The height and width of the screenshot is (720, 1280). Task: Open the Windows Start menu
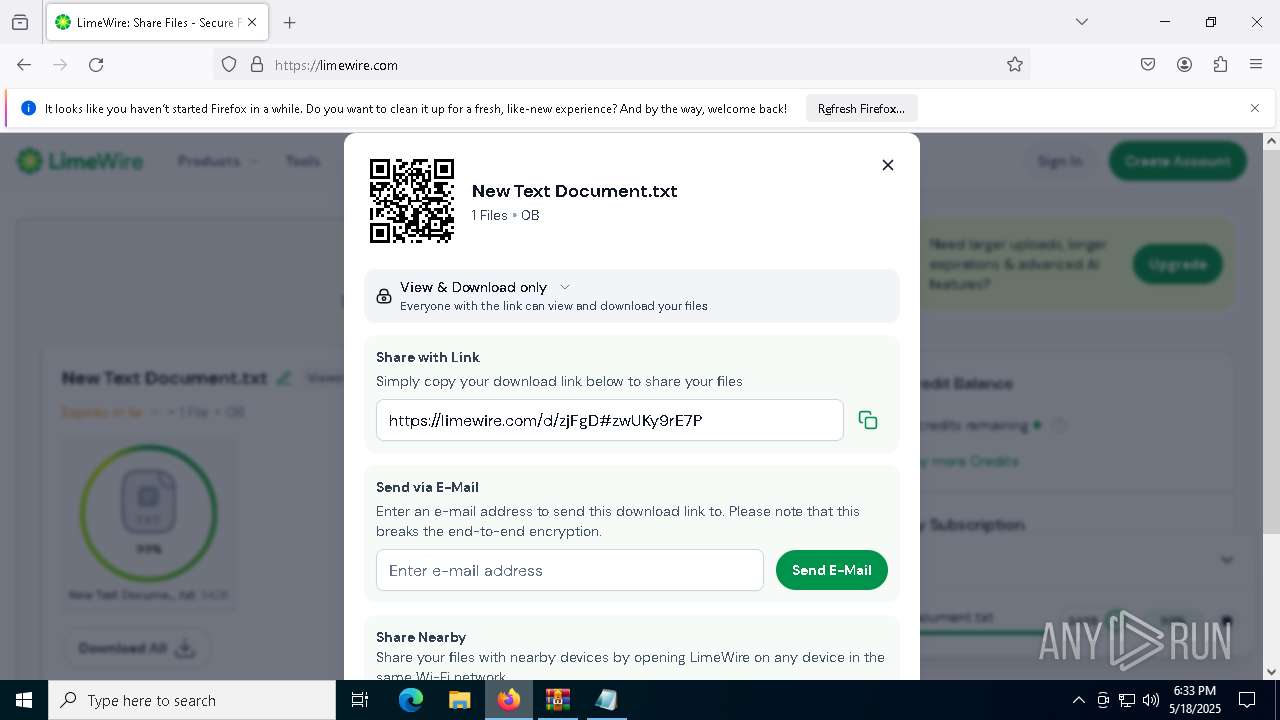(24, 700)
